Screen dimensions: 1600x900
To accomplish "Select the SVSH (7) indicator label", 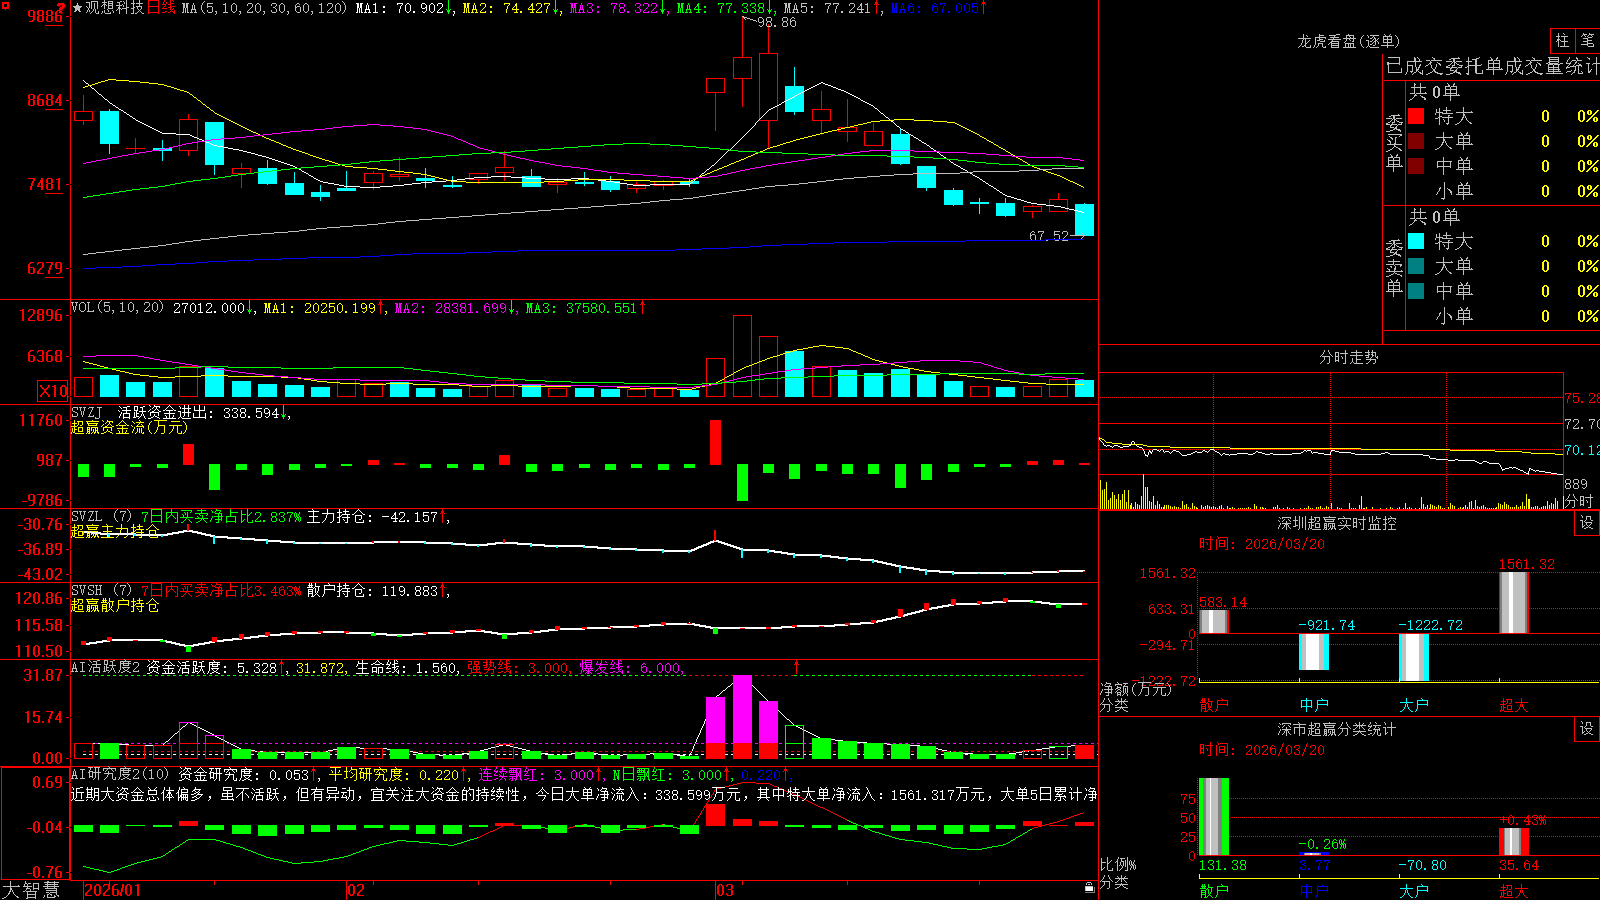I will 101,591.
